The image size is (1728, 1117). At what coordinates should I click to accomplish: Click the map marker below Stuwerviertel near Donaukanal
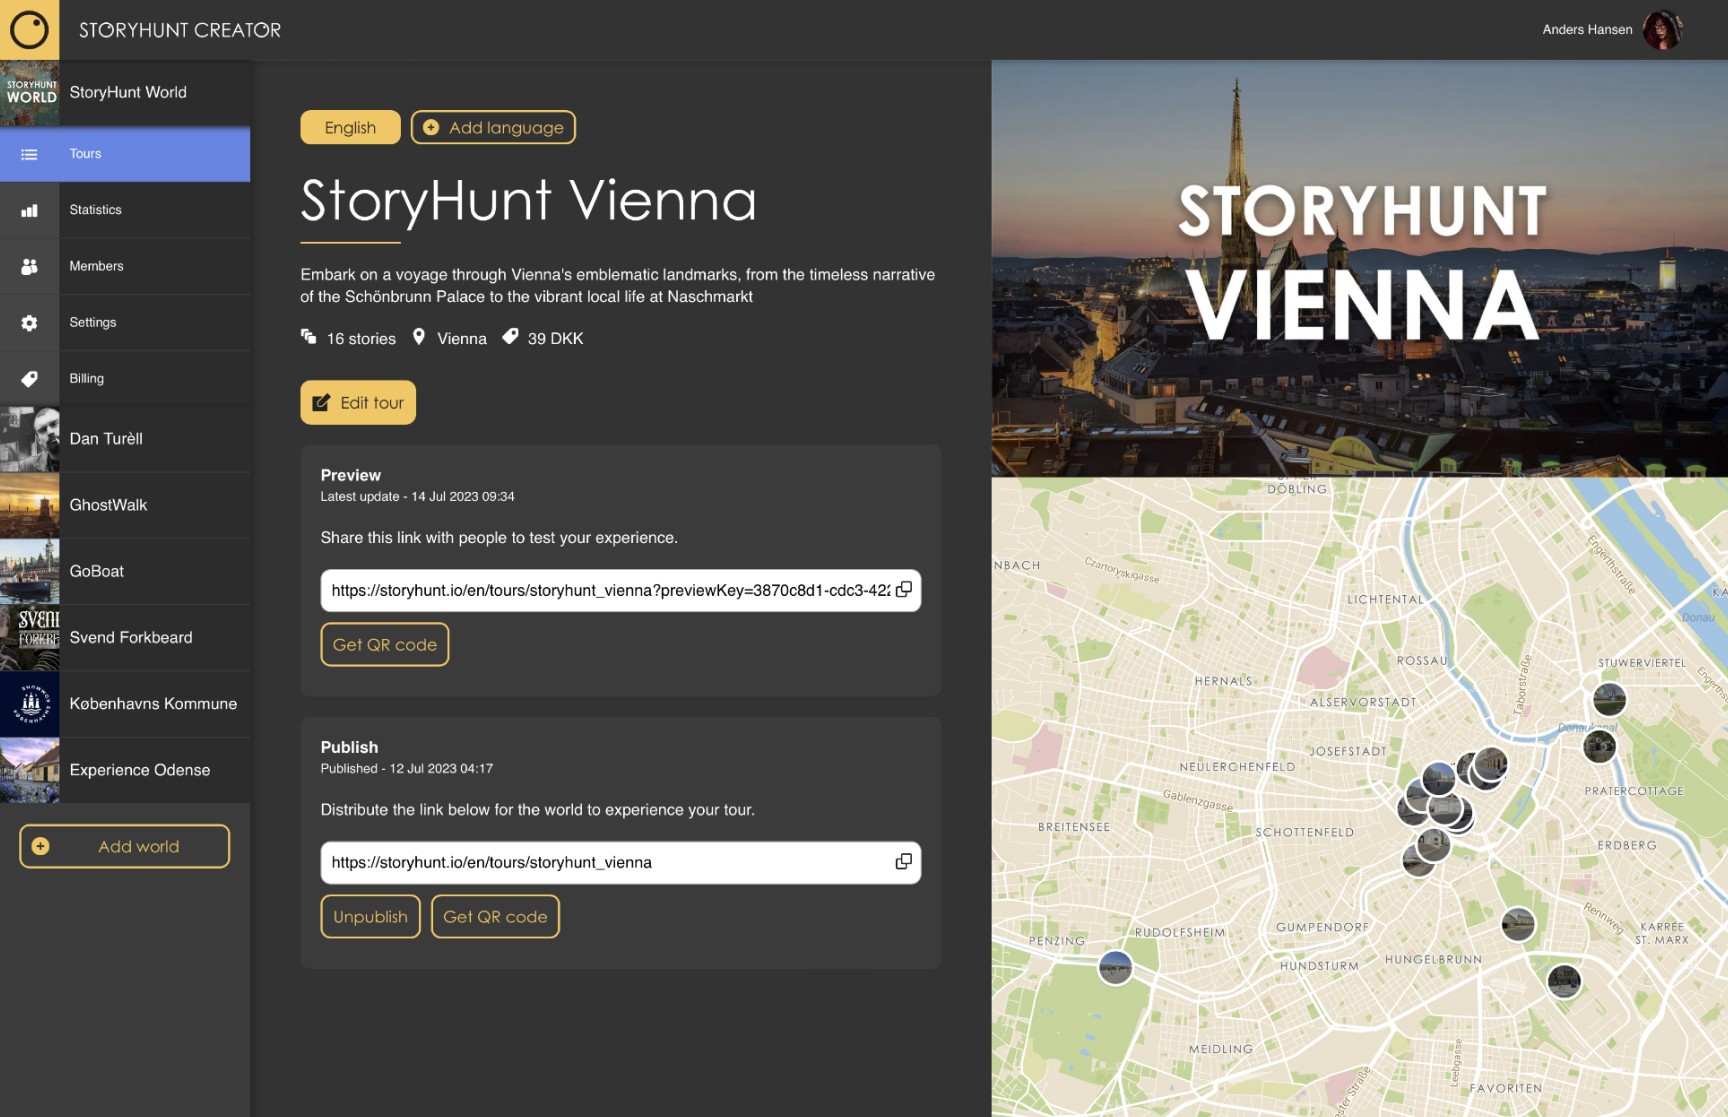pyautogui.click(x=1599, y=746)
